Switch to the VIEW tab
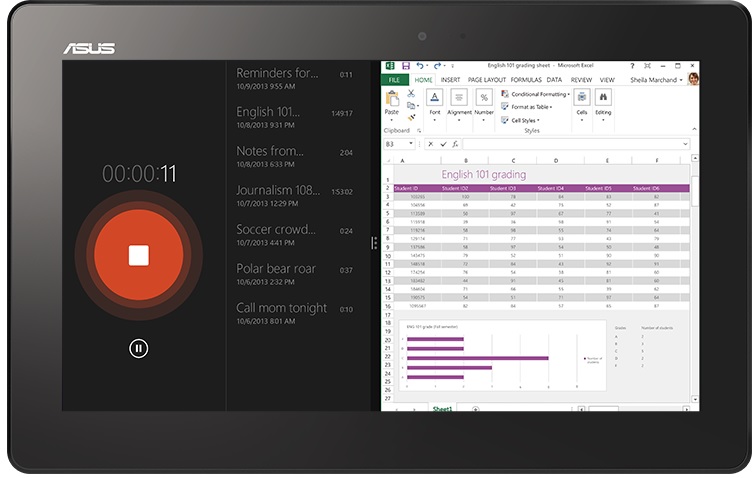This screenshot has height=478, width=756. tap(607, 80)
